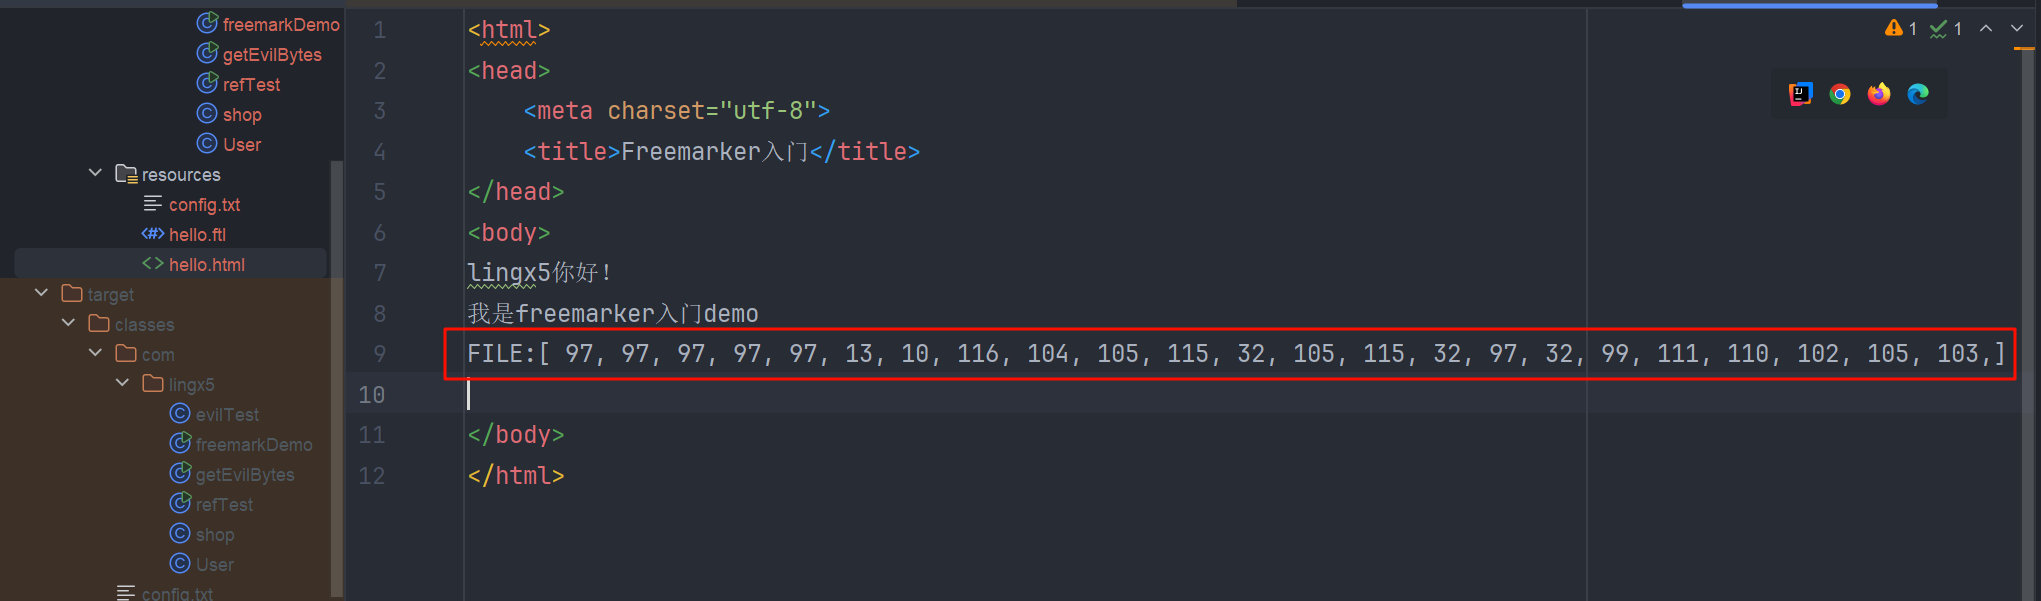Click line number 1 in gutter
2041x601 pixels.
379,30
